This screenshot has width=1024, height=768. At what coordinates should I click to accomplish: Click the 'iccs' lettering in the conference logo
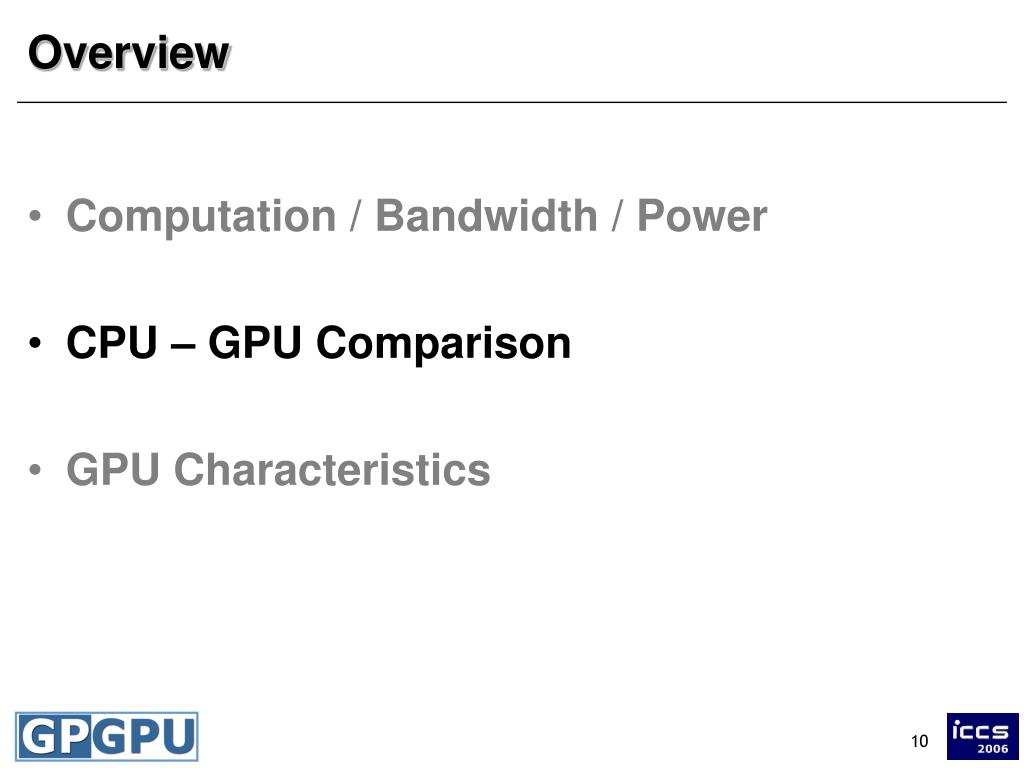[980, 729]
